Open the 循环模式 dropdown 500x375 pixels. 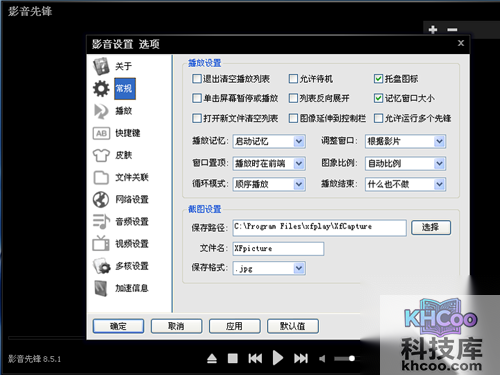269,184
